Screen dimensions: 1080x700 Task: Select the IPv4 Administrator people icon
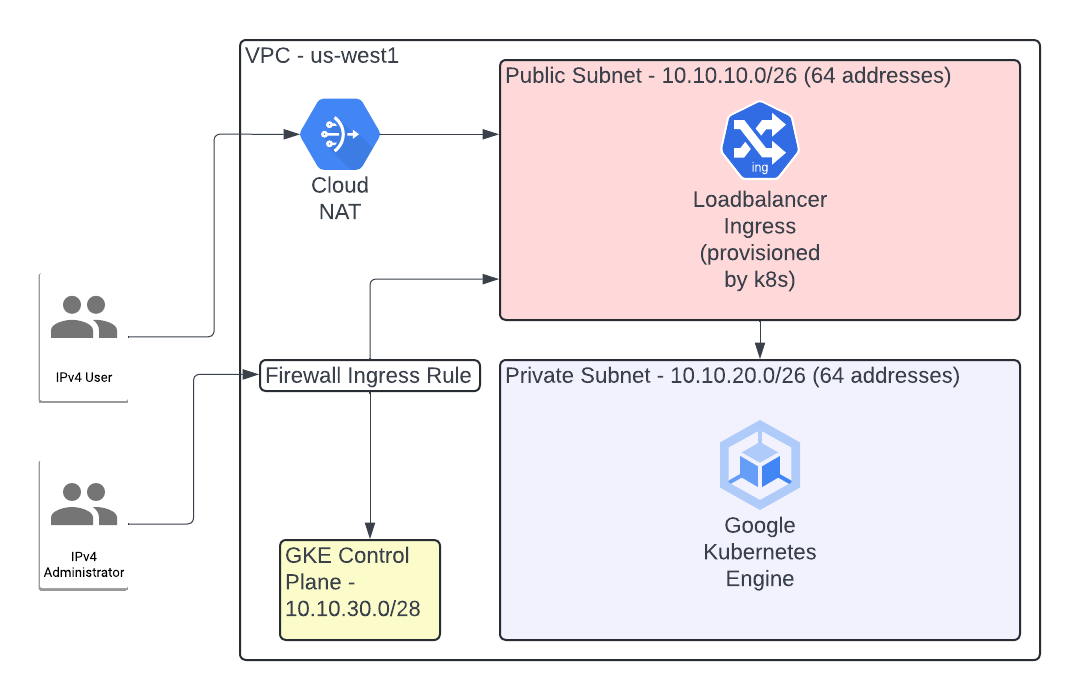coord(84,504)
